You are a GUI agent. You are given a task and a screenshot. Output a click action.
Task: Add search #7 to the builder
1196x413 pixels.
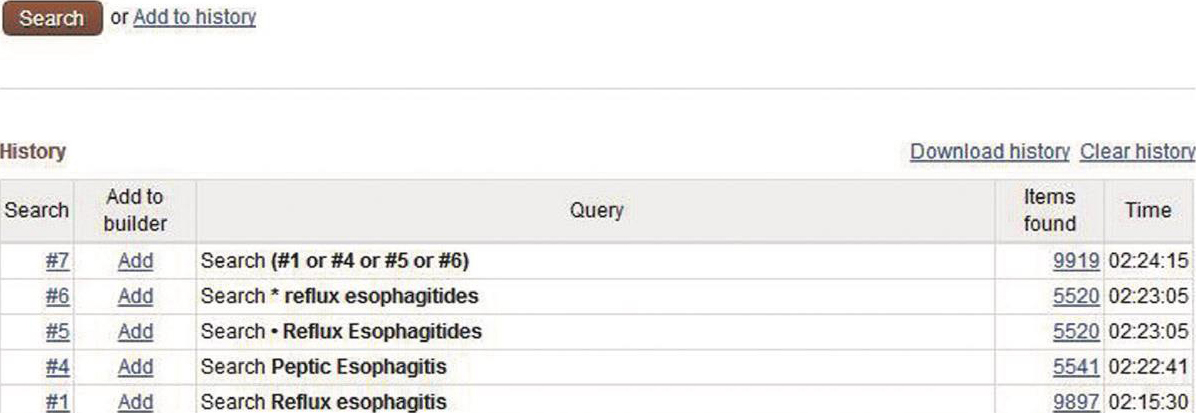tap(135, 262)
